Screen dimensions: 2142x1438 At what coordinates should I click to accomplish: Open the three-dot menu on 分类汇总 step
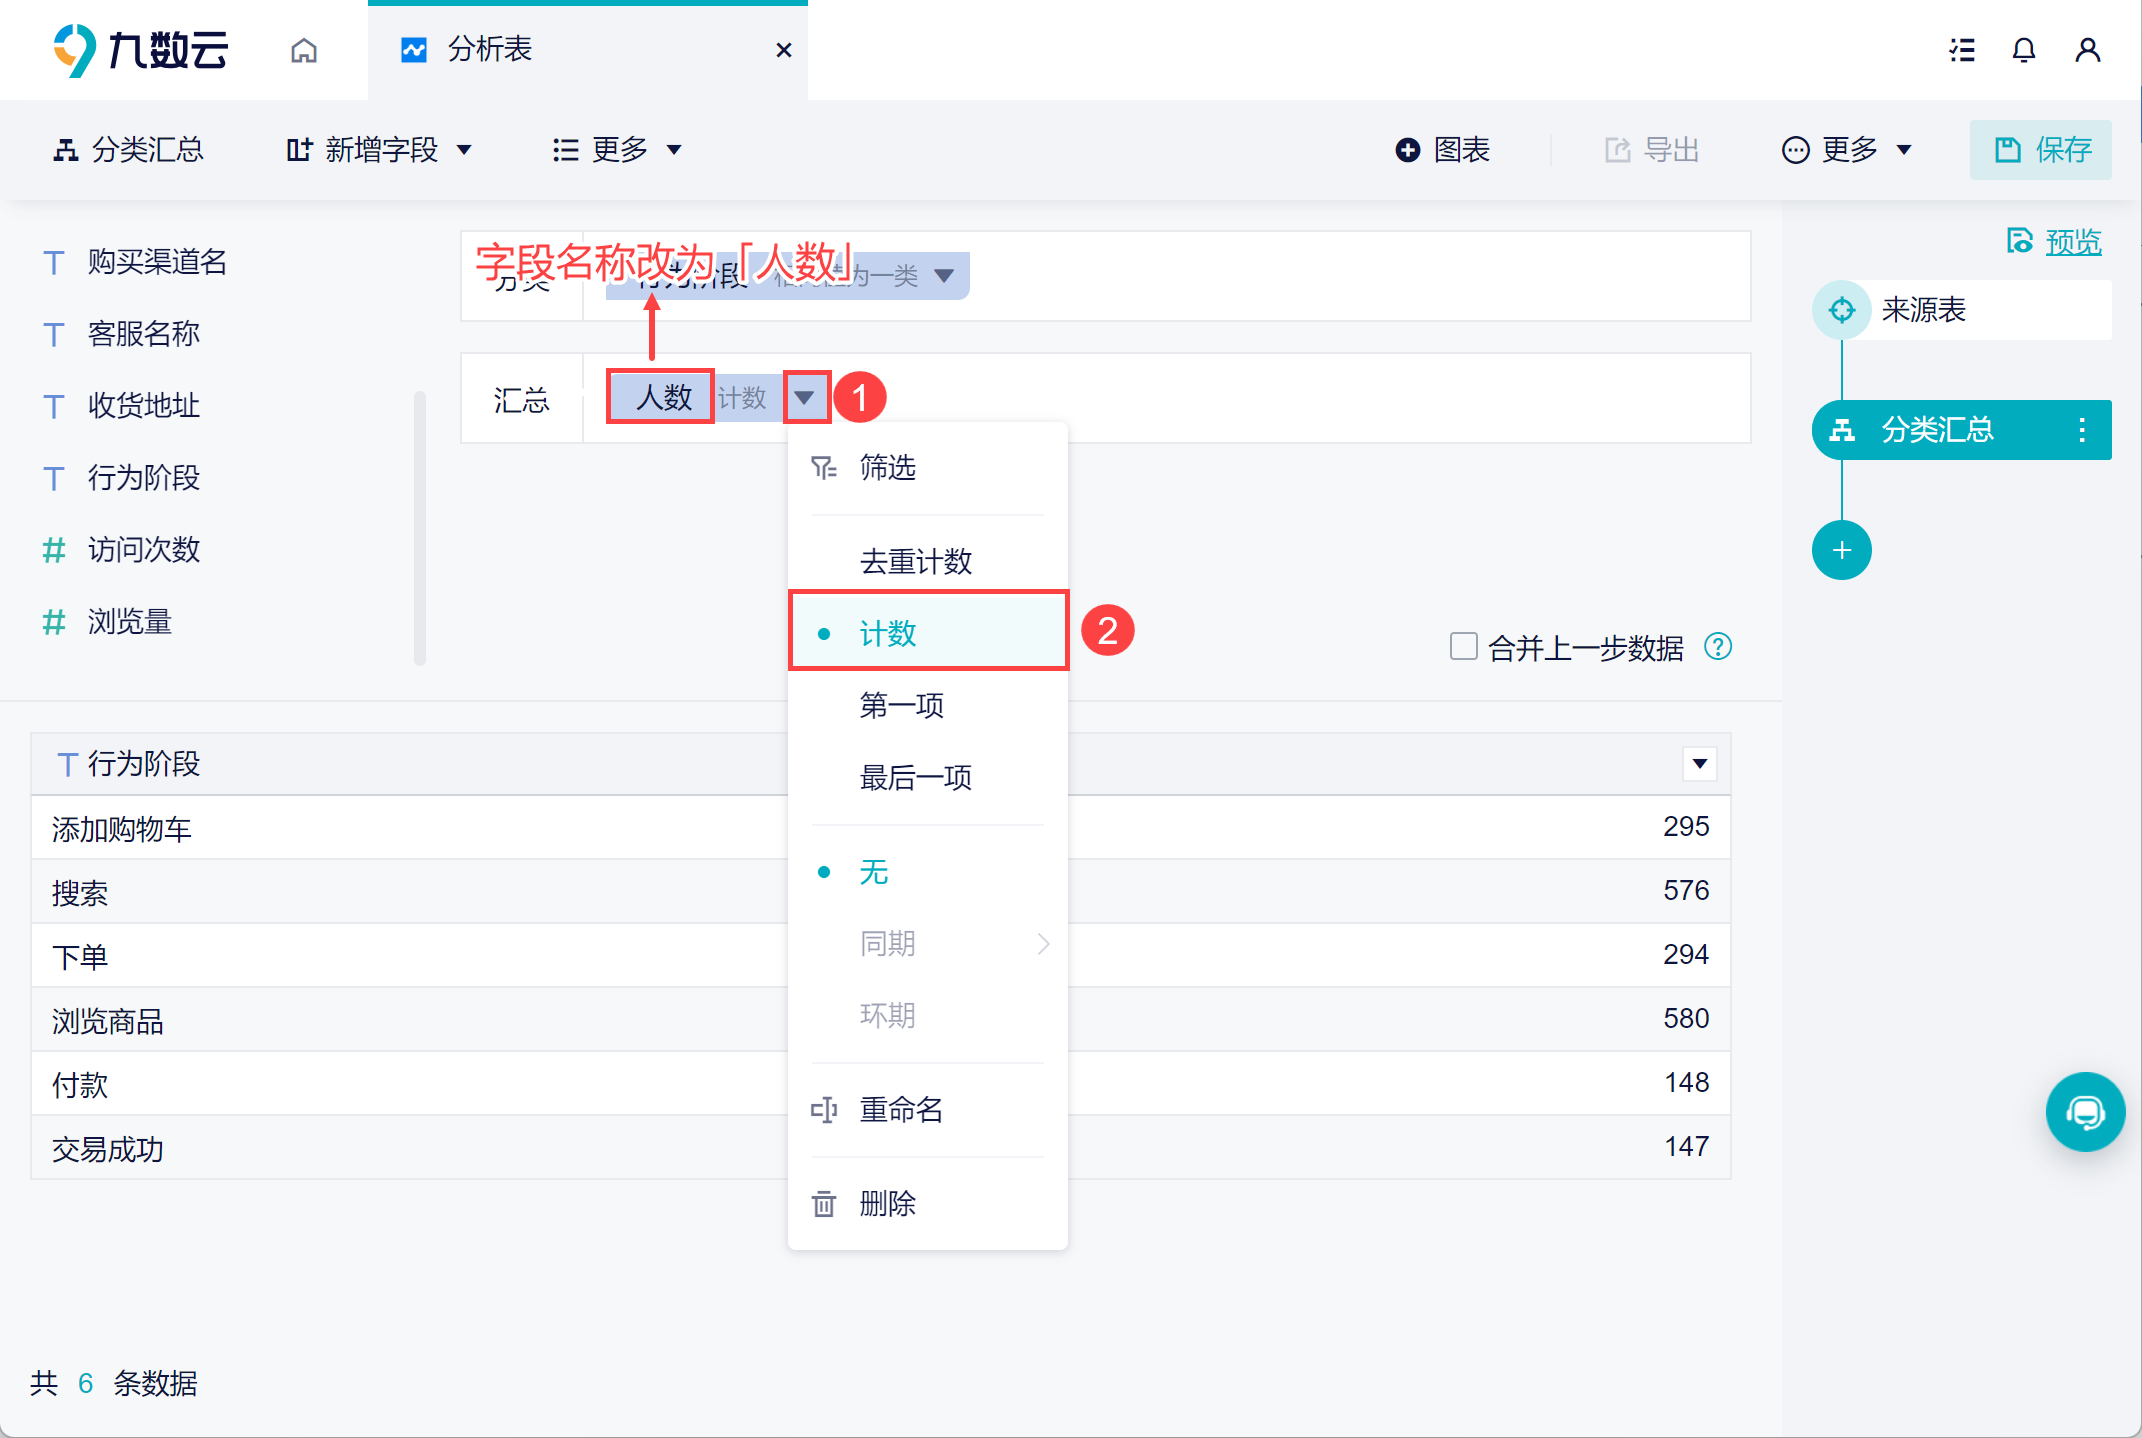(x=2082, y=430)
